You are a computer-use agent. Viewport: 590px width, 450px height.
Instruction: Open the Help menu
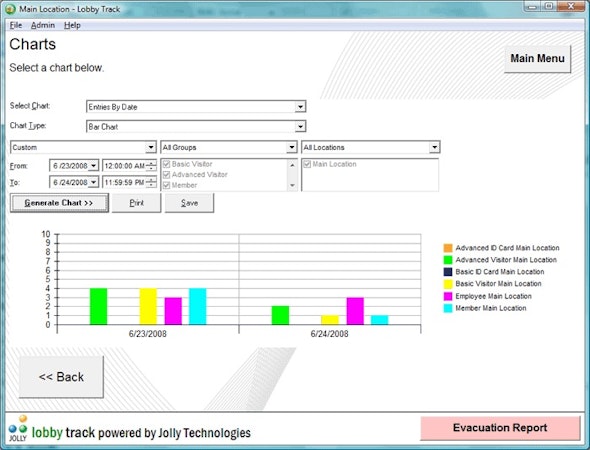(x=72, y=25)
